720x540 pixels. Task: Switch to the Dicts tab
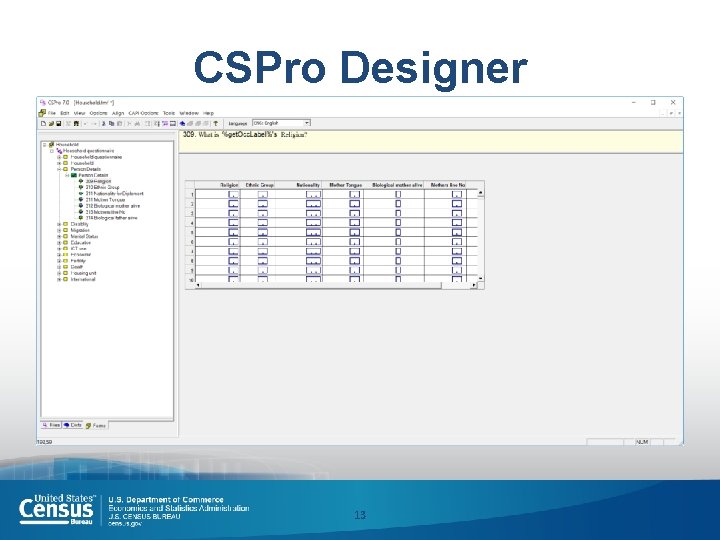[73, 425]
